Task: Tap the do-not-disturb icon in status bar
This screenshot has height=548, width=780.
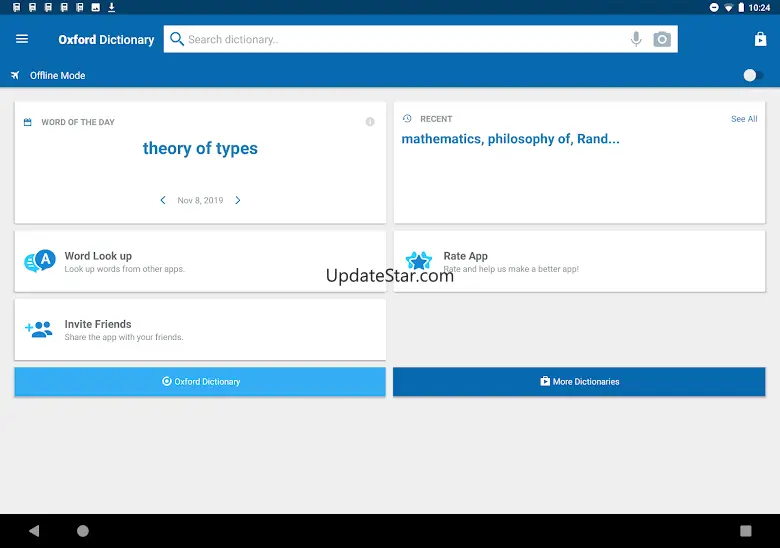Action: [714, 7]
